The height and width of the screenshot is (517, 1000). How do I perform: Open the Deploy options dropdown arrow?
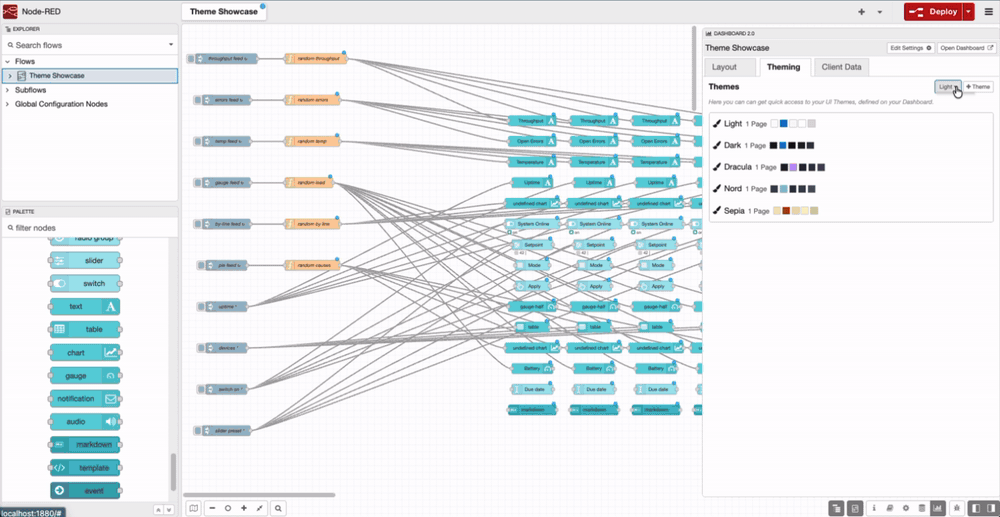(969, 11)
